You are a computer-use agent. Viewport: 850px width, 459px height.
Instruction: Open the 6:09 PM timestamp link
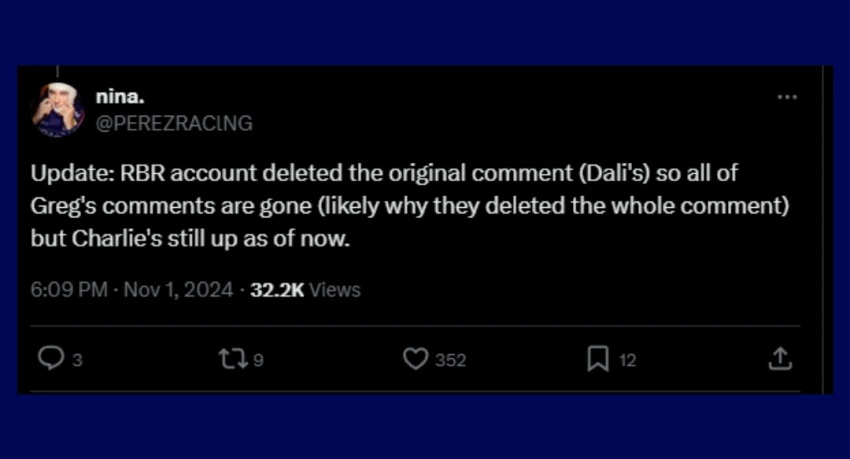click(x=67, y=290)
